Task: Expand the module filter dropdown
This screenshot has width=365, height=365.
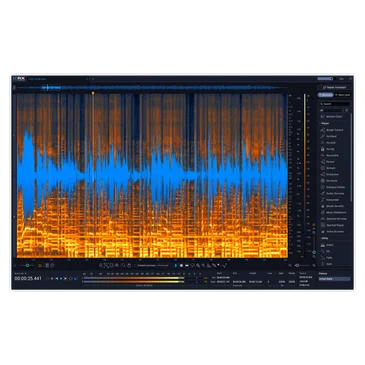Action: [x=331, y=110]
